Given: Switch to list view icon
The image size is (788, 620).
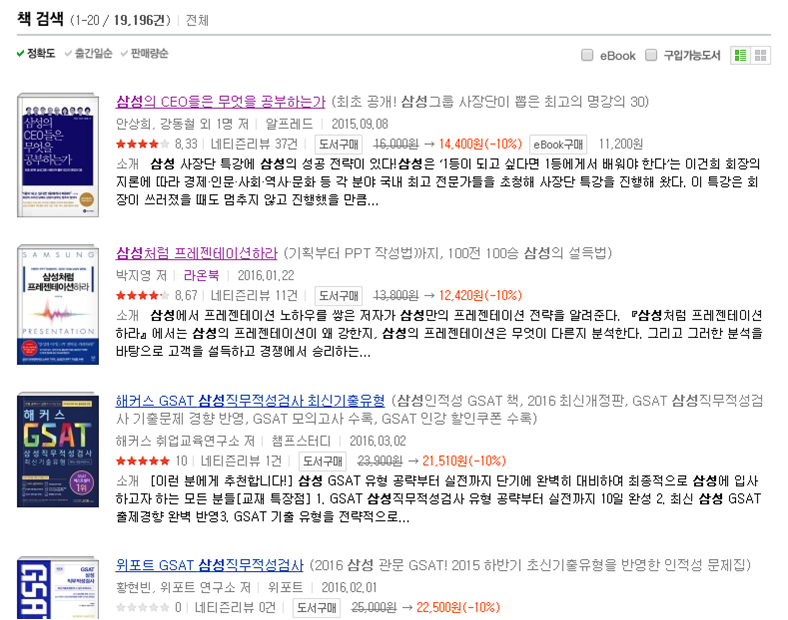Looking at the screenshot, I should (x=741, y=55).
